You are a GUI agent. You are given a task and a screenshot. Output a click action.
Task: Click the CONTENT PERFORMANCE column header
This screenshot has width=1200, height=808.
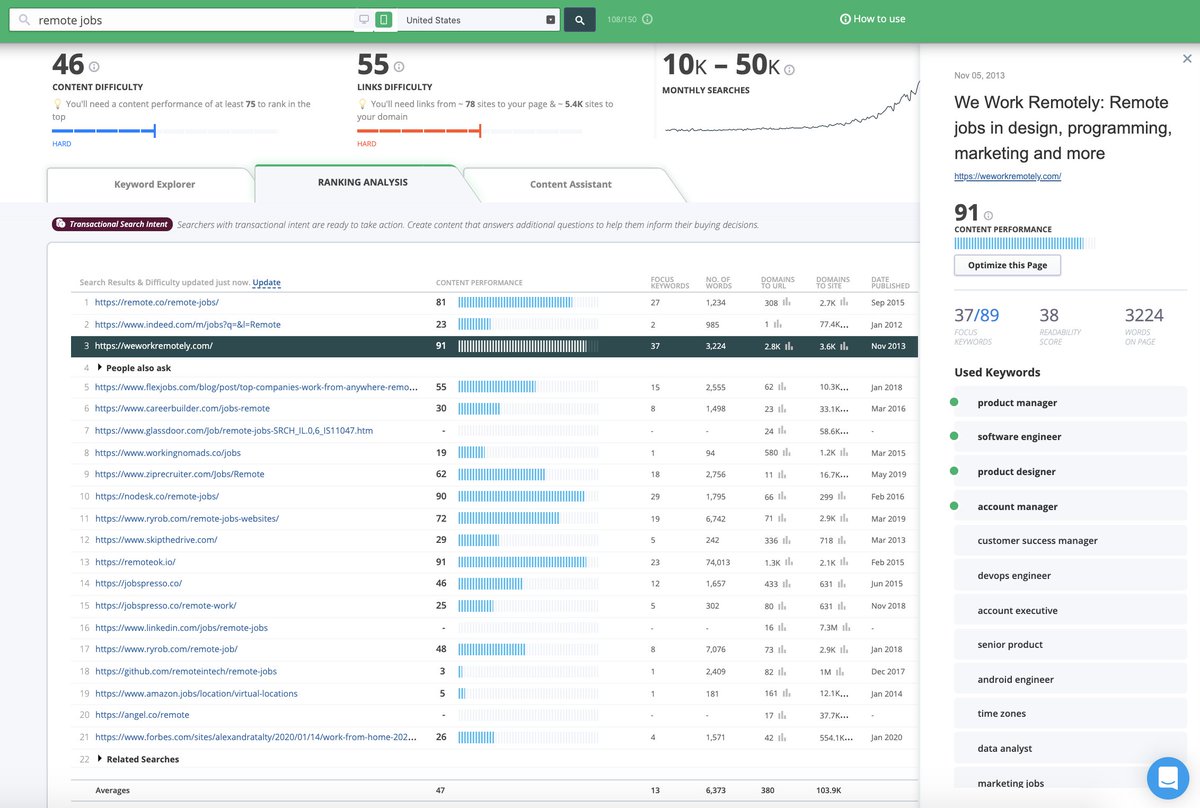coord(479,283)
